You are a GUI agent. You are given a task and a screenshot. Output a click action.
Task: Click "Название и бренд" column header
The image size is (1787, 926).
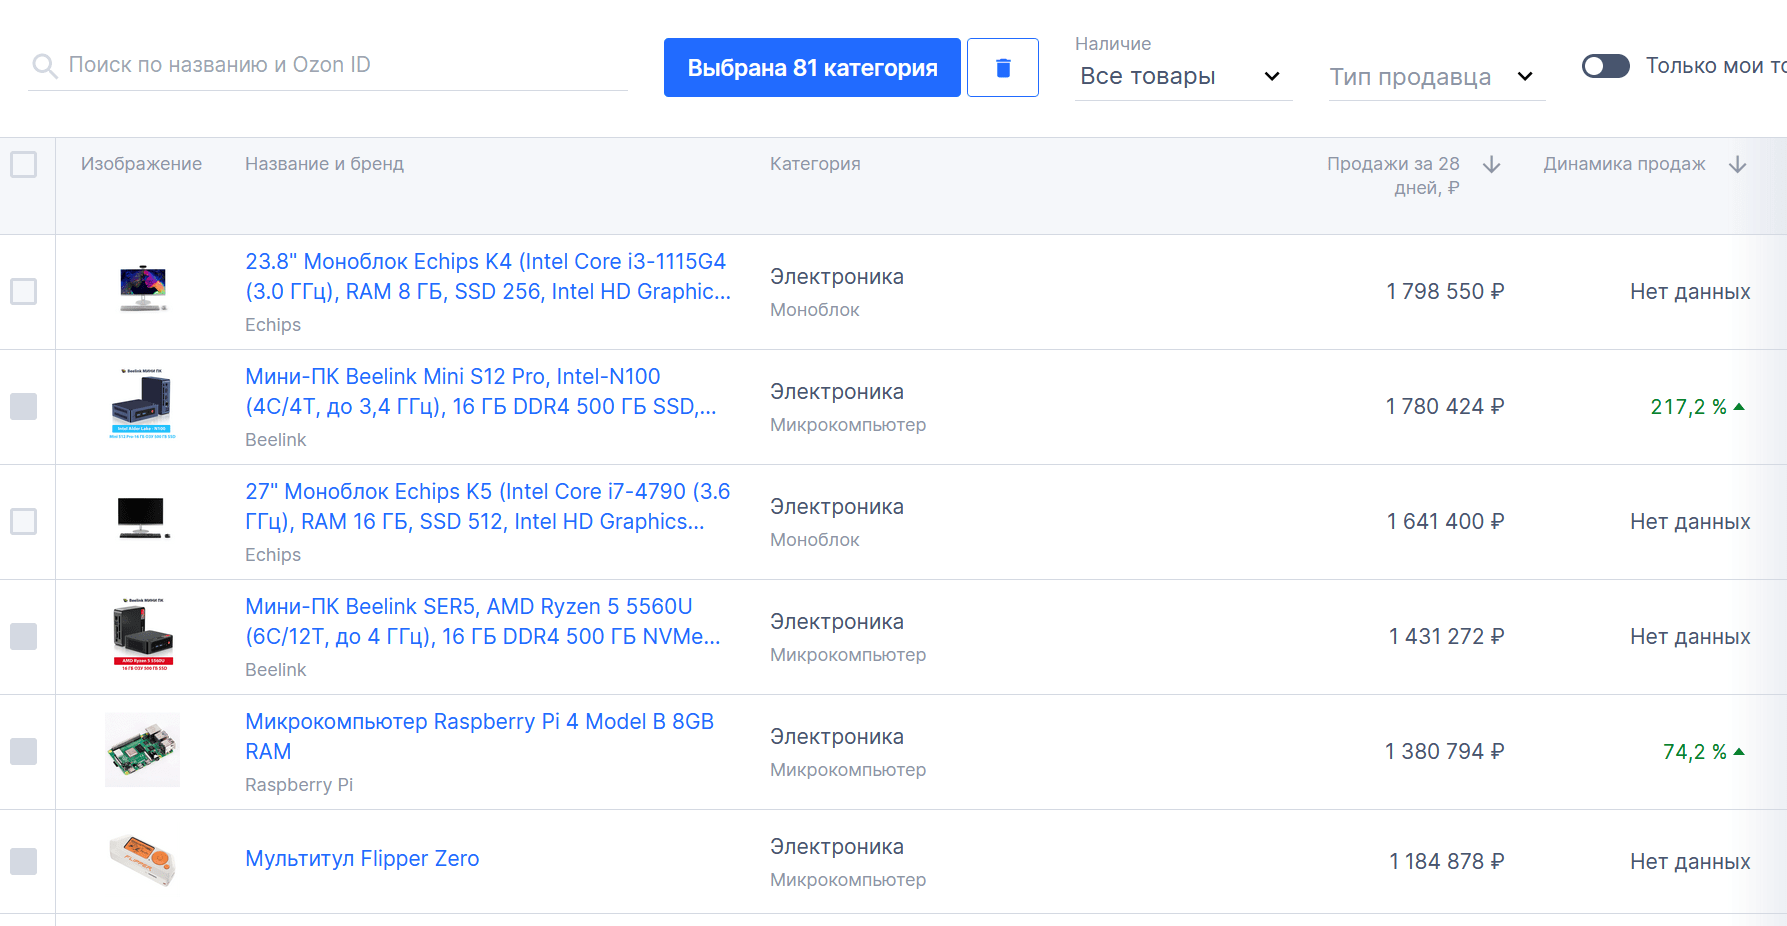(324, 164)
